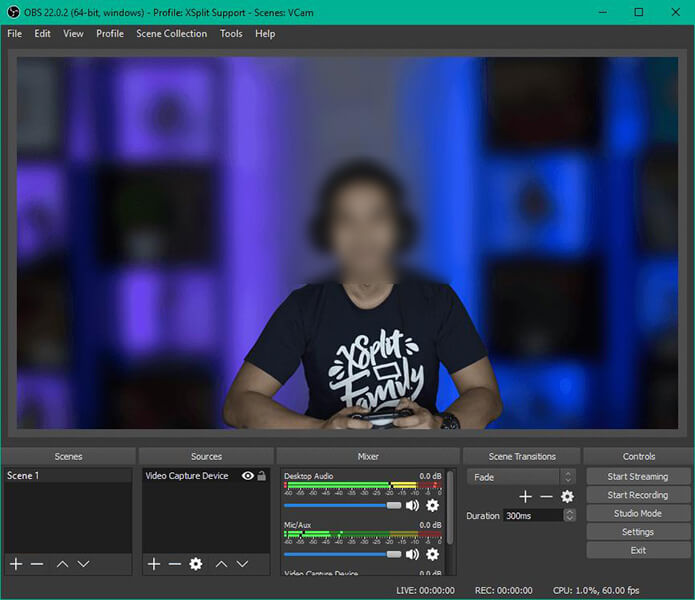
Task: Move scene down with the arrow in the Scenes panel
Action: [x=83, y=564]
